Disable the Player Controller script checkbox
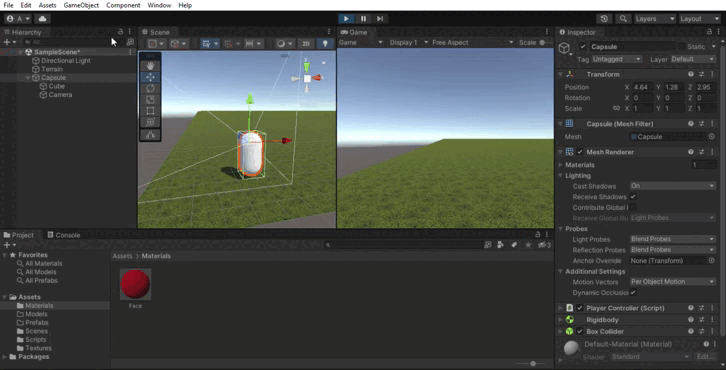Image resolution: width=726 pixels, height=370 pixels. pyautogui.click(x=580, y=308)
